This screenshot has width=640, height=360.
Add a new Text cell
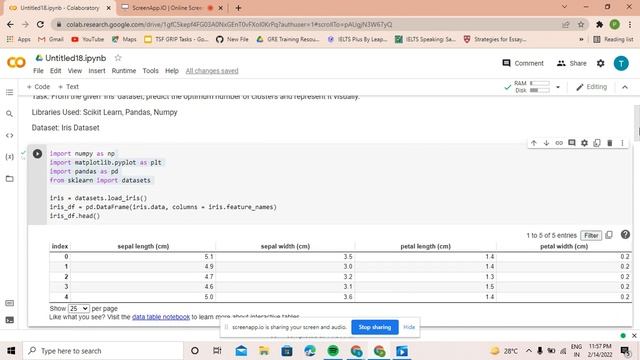coord(68,87)
